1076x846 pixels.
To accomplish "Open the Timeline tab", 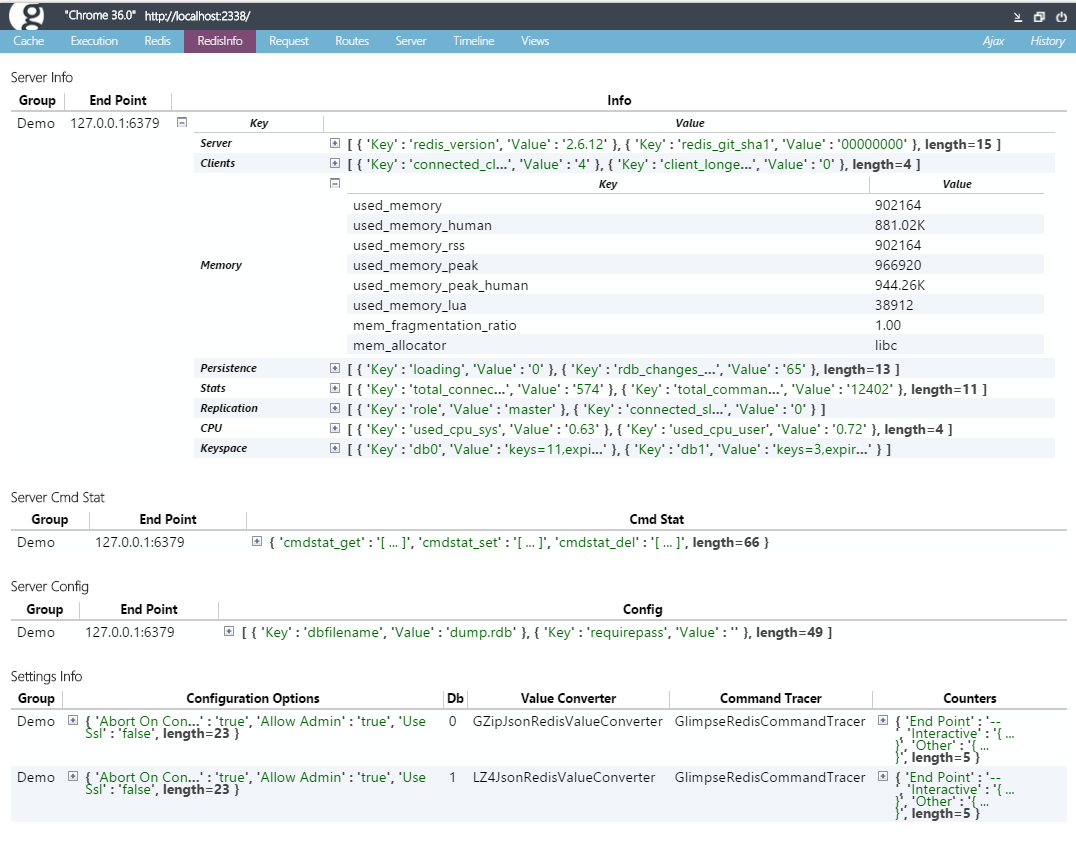I will [x=473, y=41].
